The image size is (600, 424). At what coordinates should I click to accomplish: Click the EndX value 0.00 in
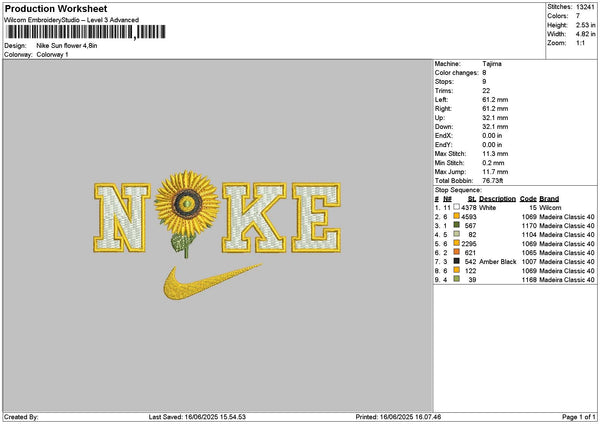point(492,135)
